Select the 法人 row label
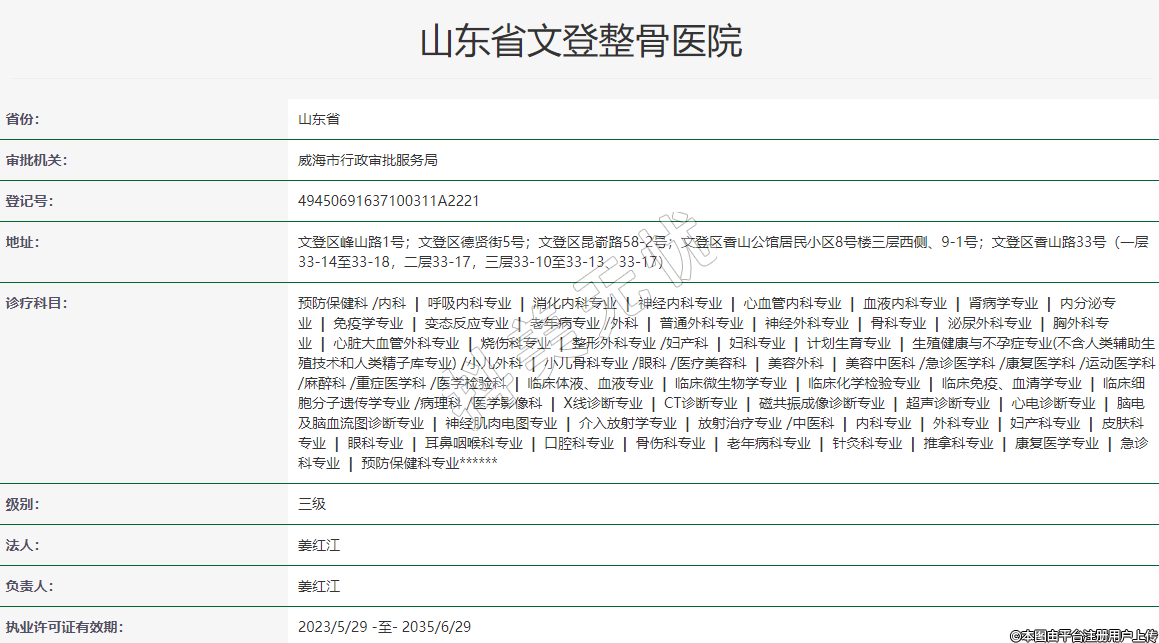The height and width of the screenshot is (643, 1159). 23,545
